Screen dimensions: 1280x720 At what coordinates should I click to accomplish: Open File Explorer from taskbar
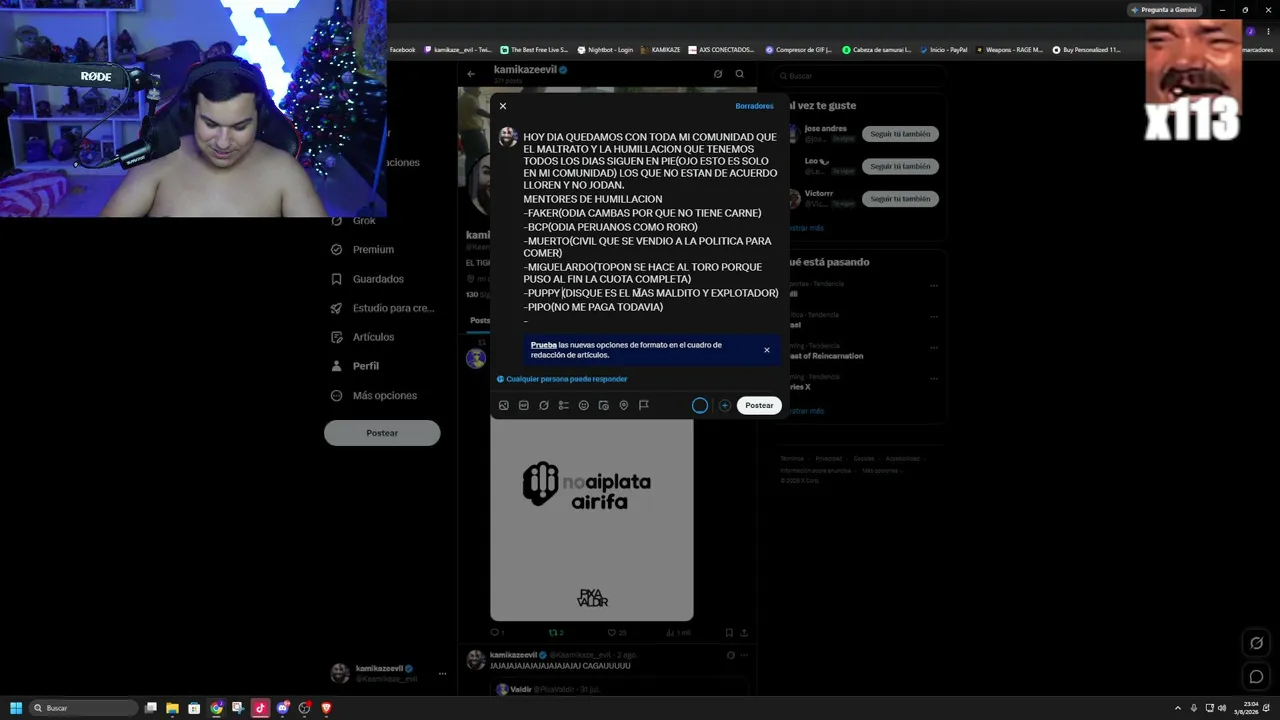(x=172, y=708)
